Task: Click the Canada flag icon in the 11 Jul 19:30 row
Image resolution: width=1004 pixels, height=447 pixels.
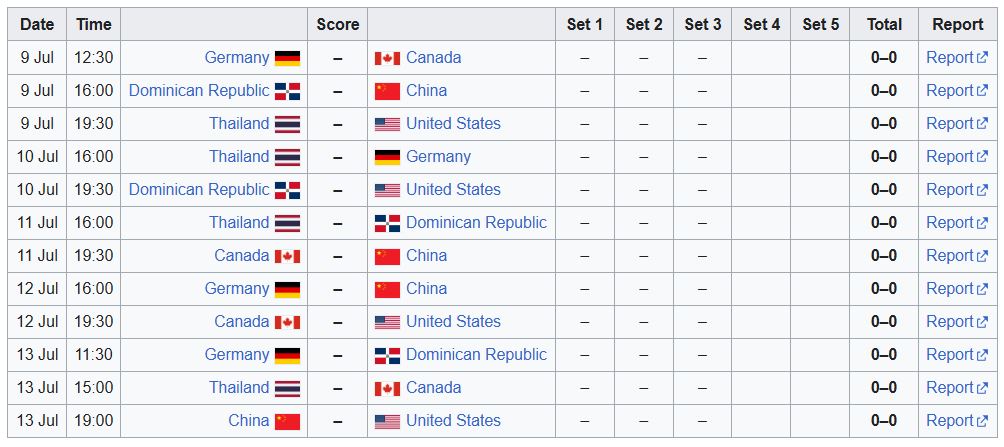Action: tap(287, 256)
